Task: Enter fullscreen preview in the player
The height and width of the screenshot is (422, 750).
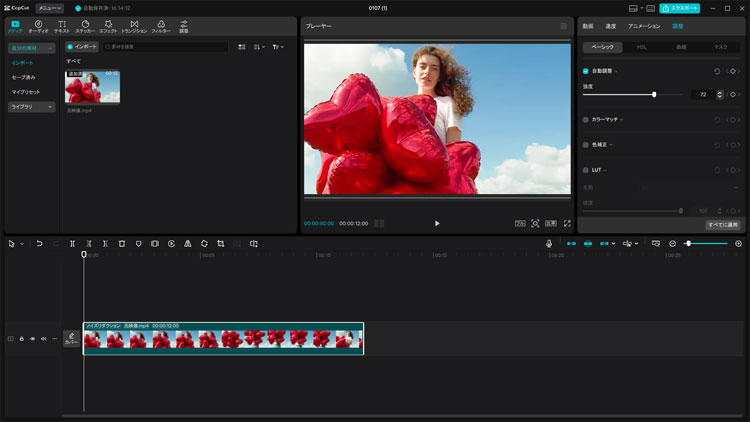Action: pos(568,223)
